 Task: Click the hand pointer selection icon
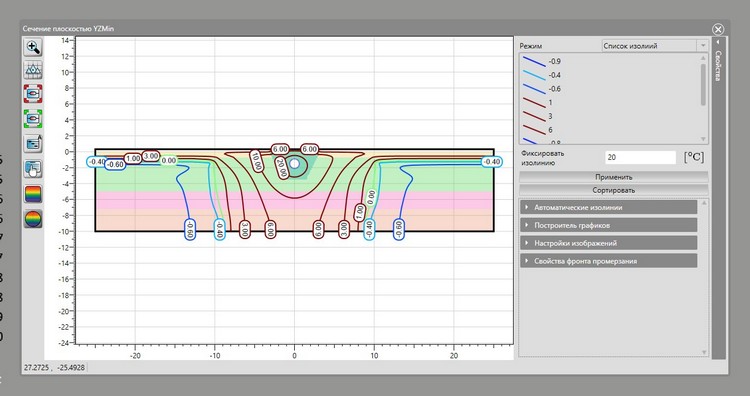(33, 169)
